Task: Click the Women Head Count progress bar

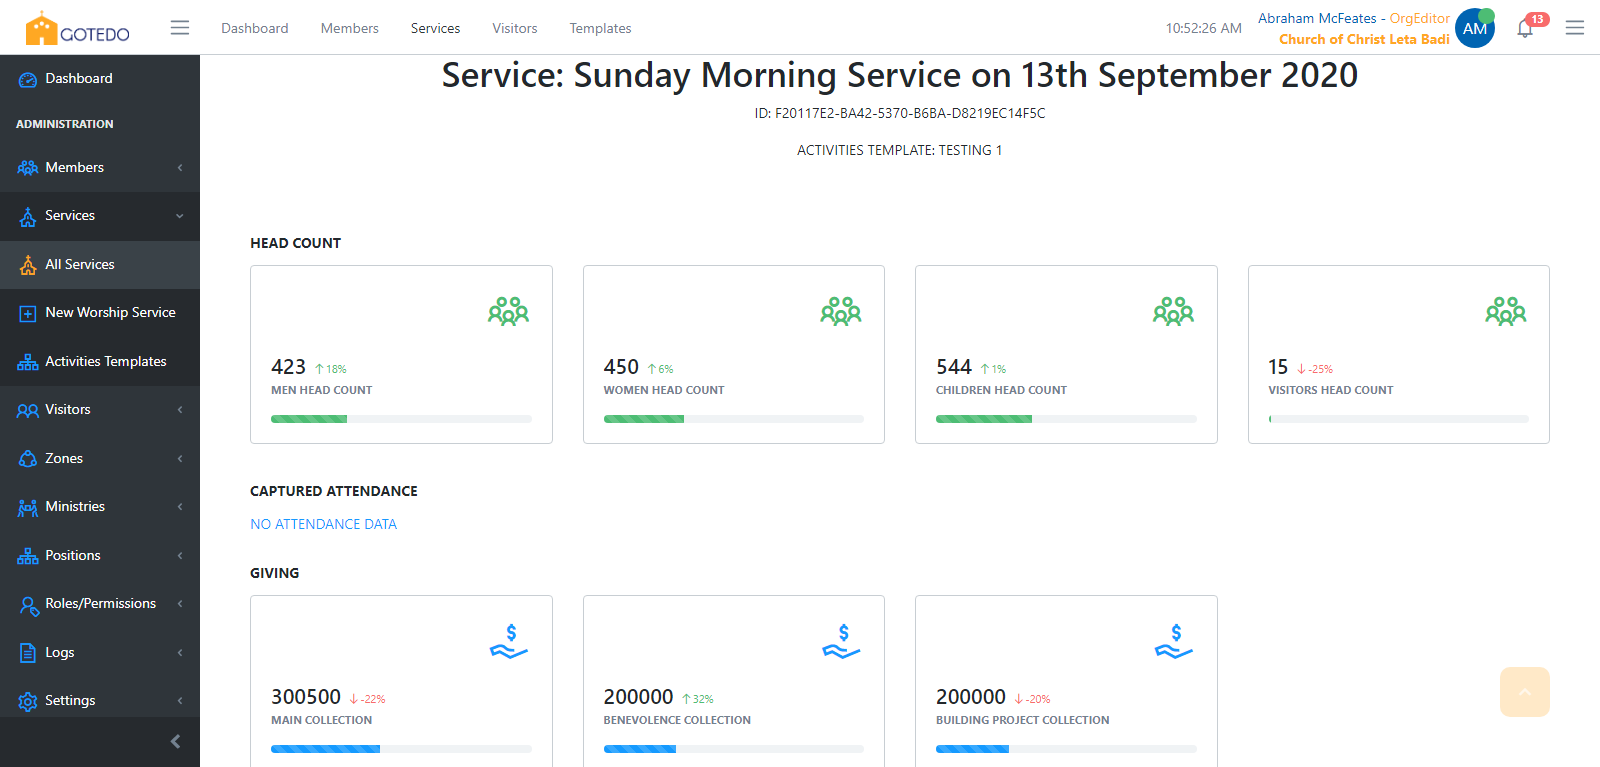Action: (x=733, y=419)
